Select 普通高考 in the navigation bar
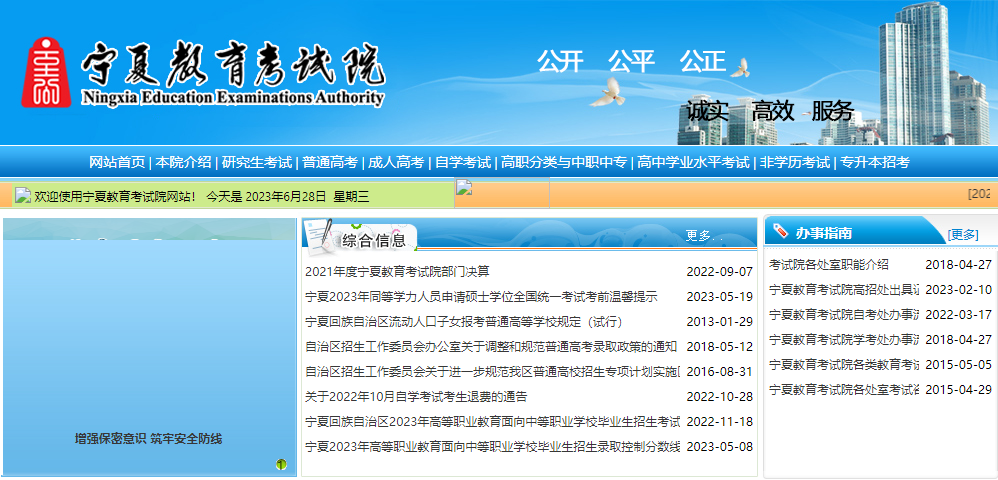Image resolution: width=998 pixels, height=480 pixels. click(x=330, y=162)
